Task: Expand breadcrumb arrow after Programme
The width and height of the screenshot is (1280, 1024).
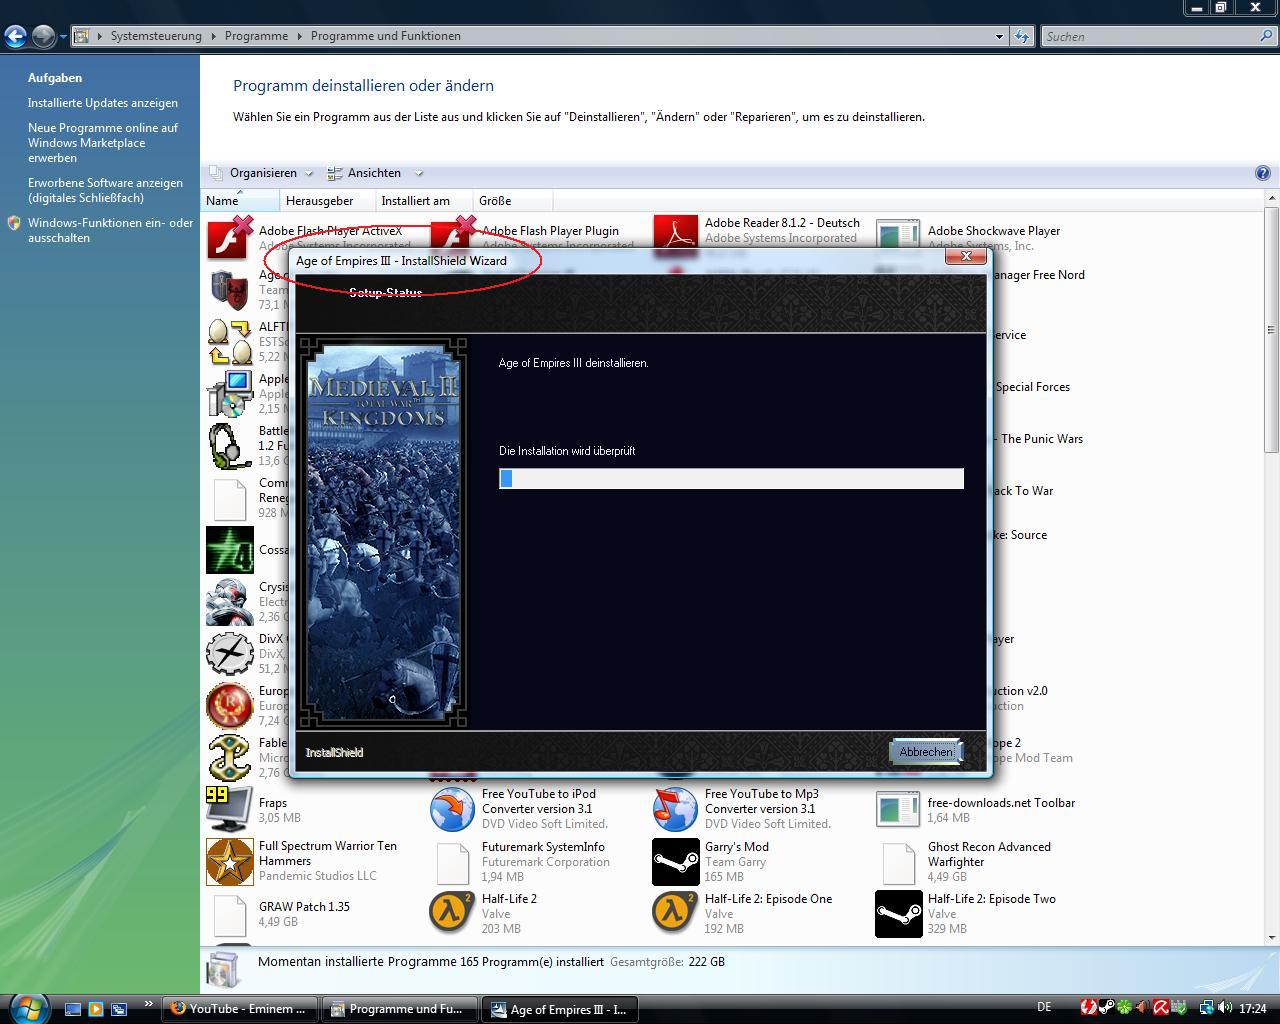Action: coord(298,36)
